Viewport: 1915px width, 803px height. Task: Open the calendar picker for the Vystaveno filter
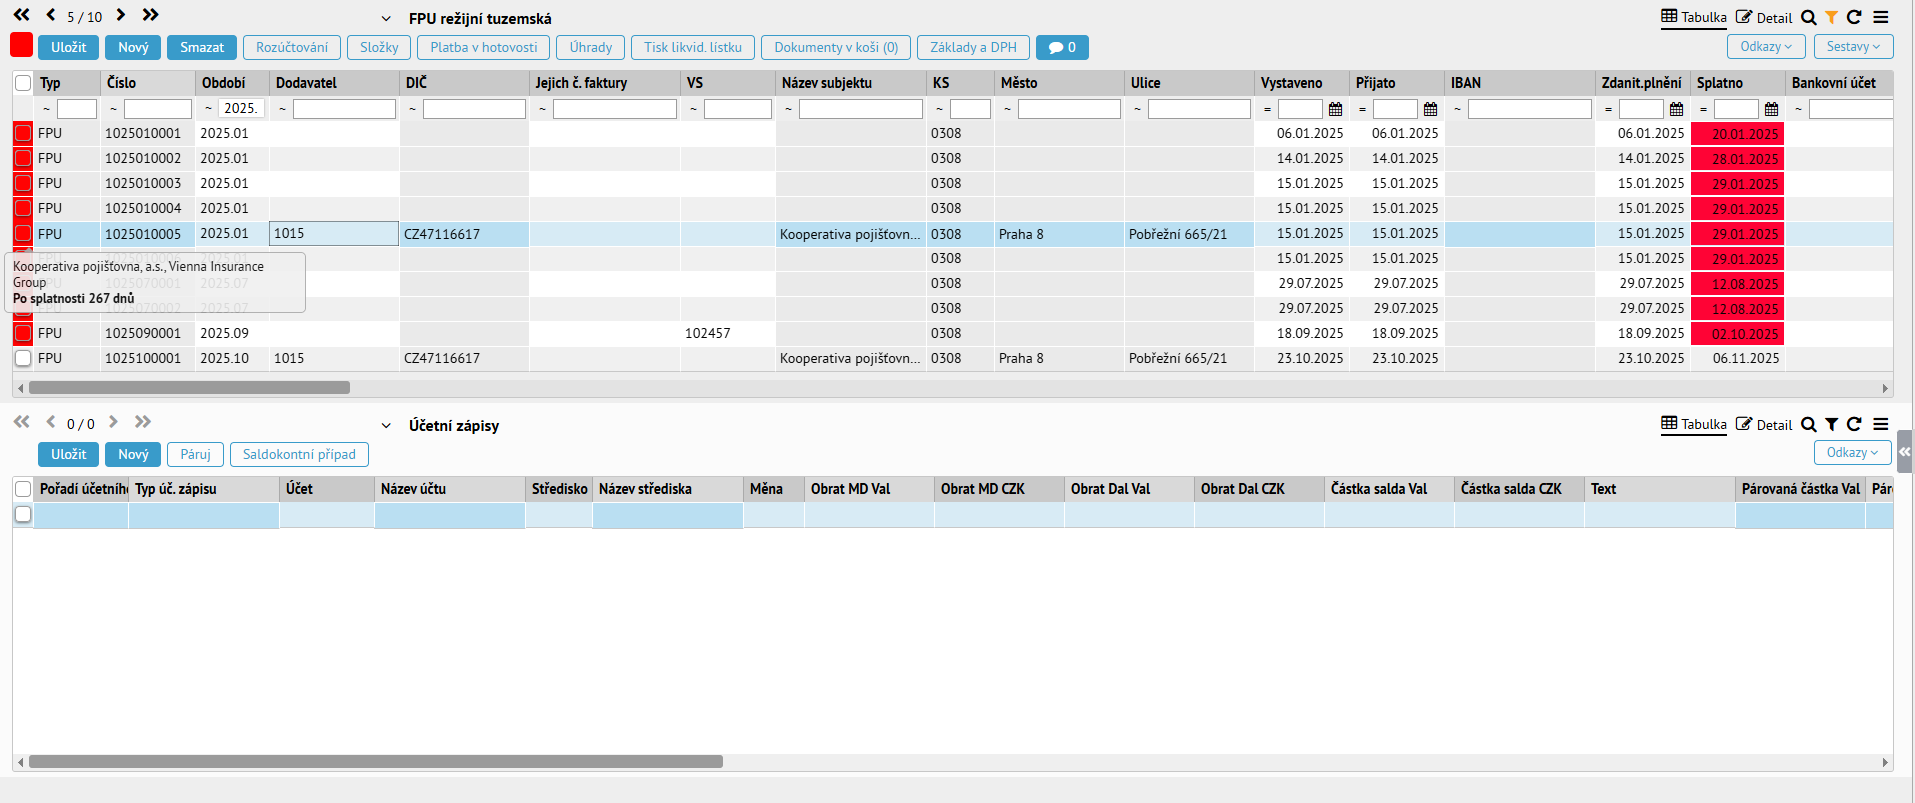1336,109
